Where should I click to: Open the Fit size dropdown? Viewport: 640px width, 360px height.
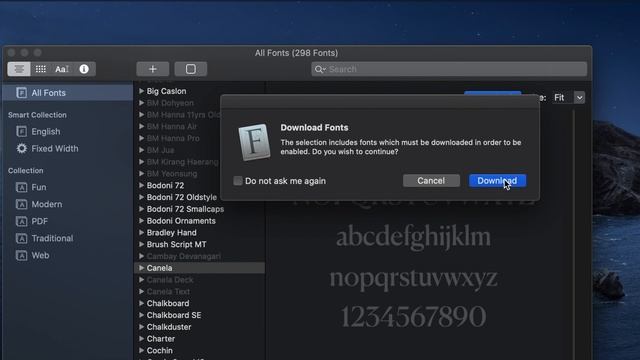[579, 98]
